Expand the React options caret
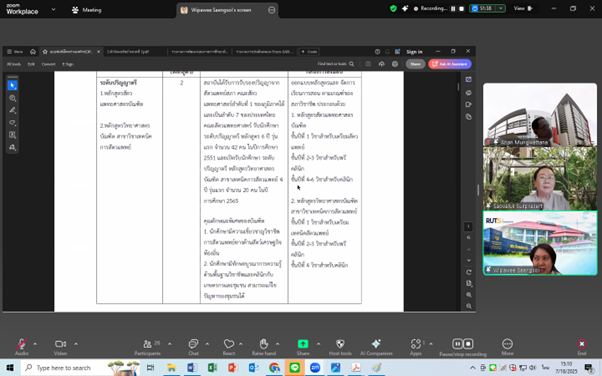Screen dimensions: 602x376 click(x=241, y=344)
